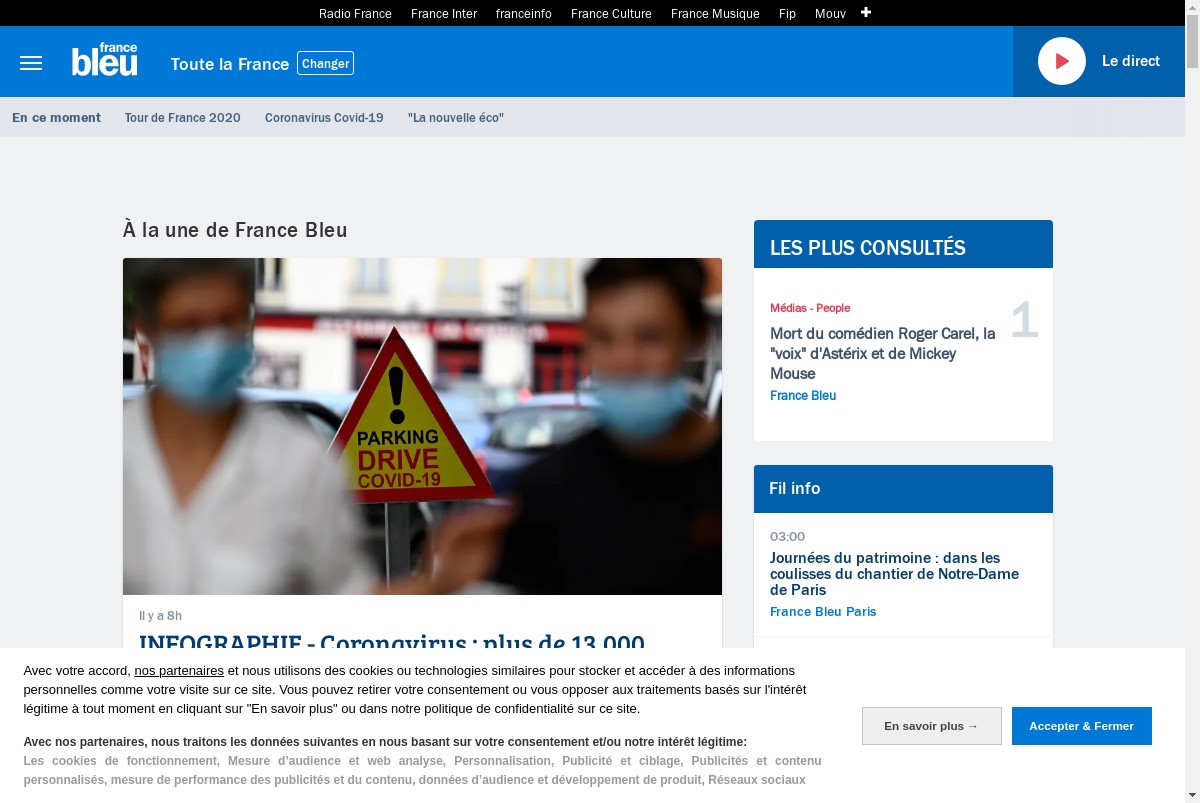Click 'À la une de France Bleu' heading
Viewport: 1200px width, 803px height.
(235, 230)
